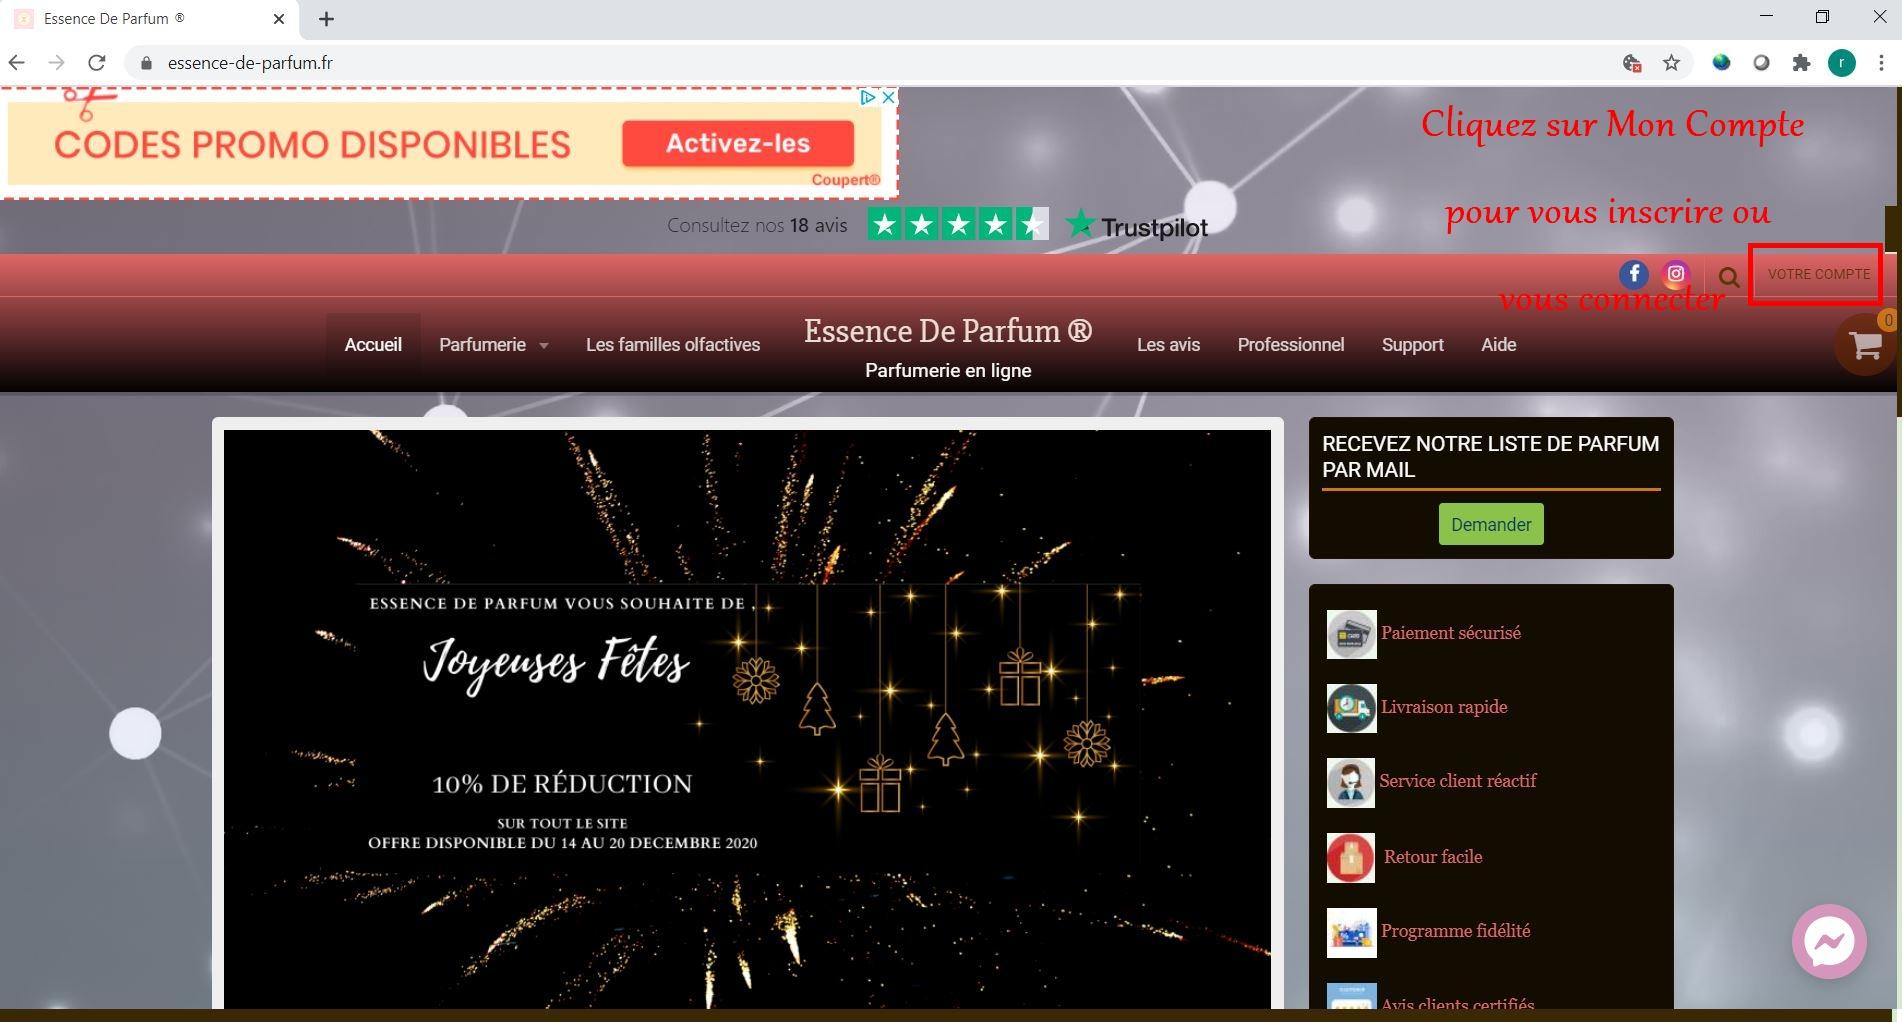This screenshot has width=1902, height=1022.
Task: Click the AdChoices triangle icon on ad
Action: (868, 98)
